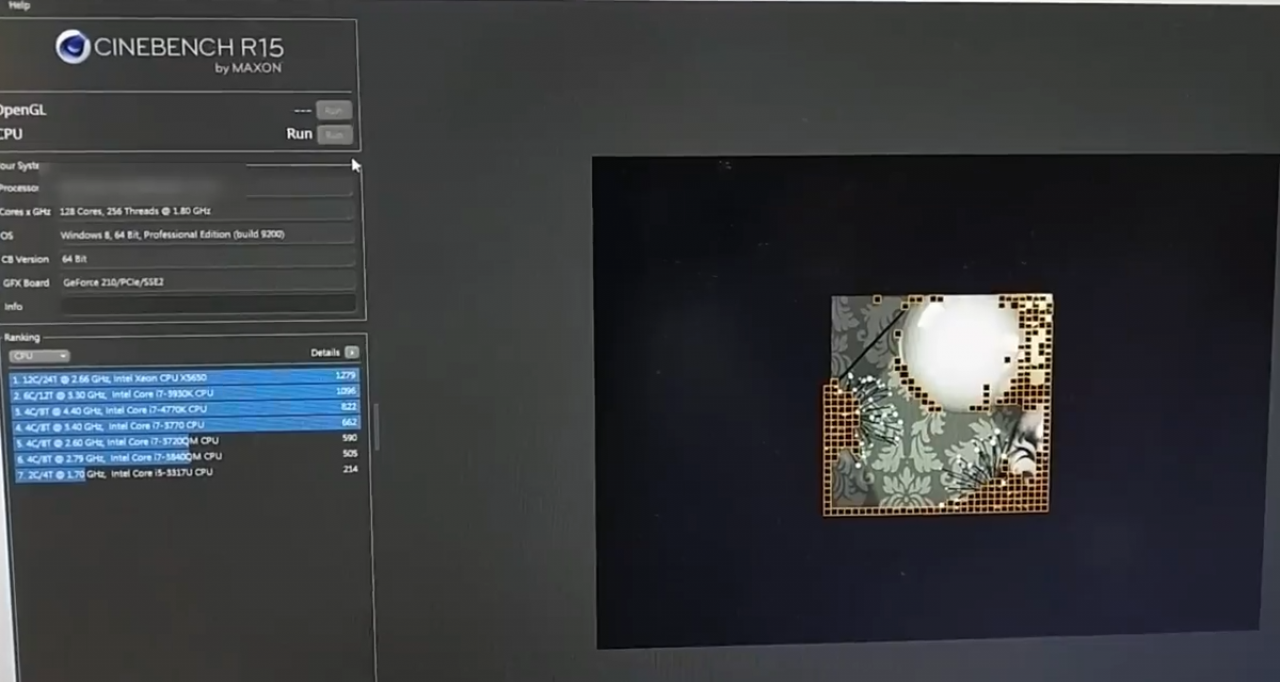This screenshot has height=682, width=1280.
Task: Click the Cores x GHz value field
Action: [206, 212]
